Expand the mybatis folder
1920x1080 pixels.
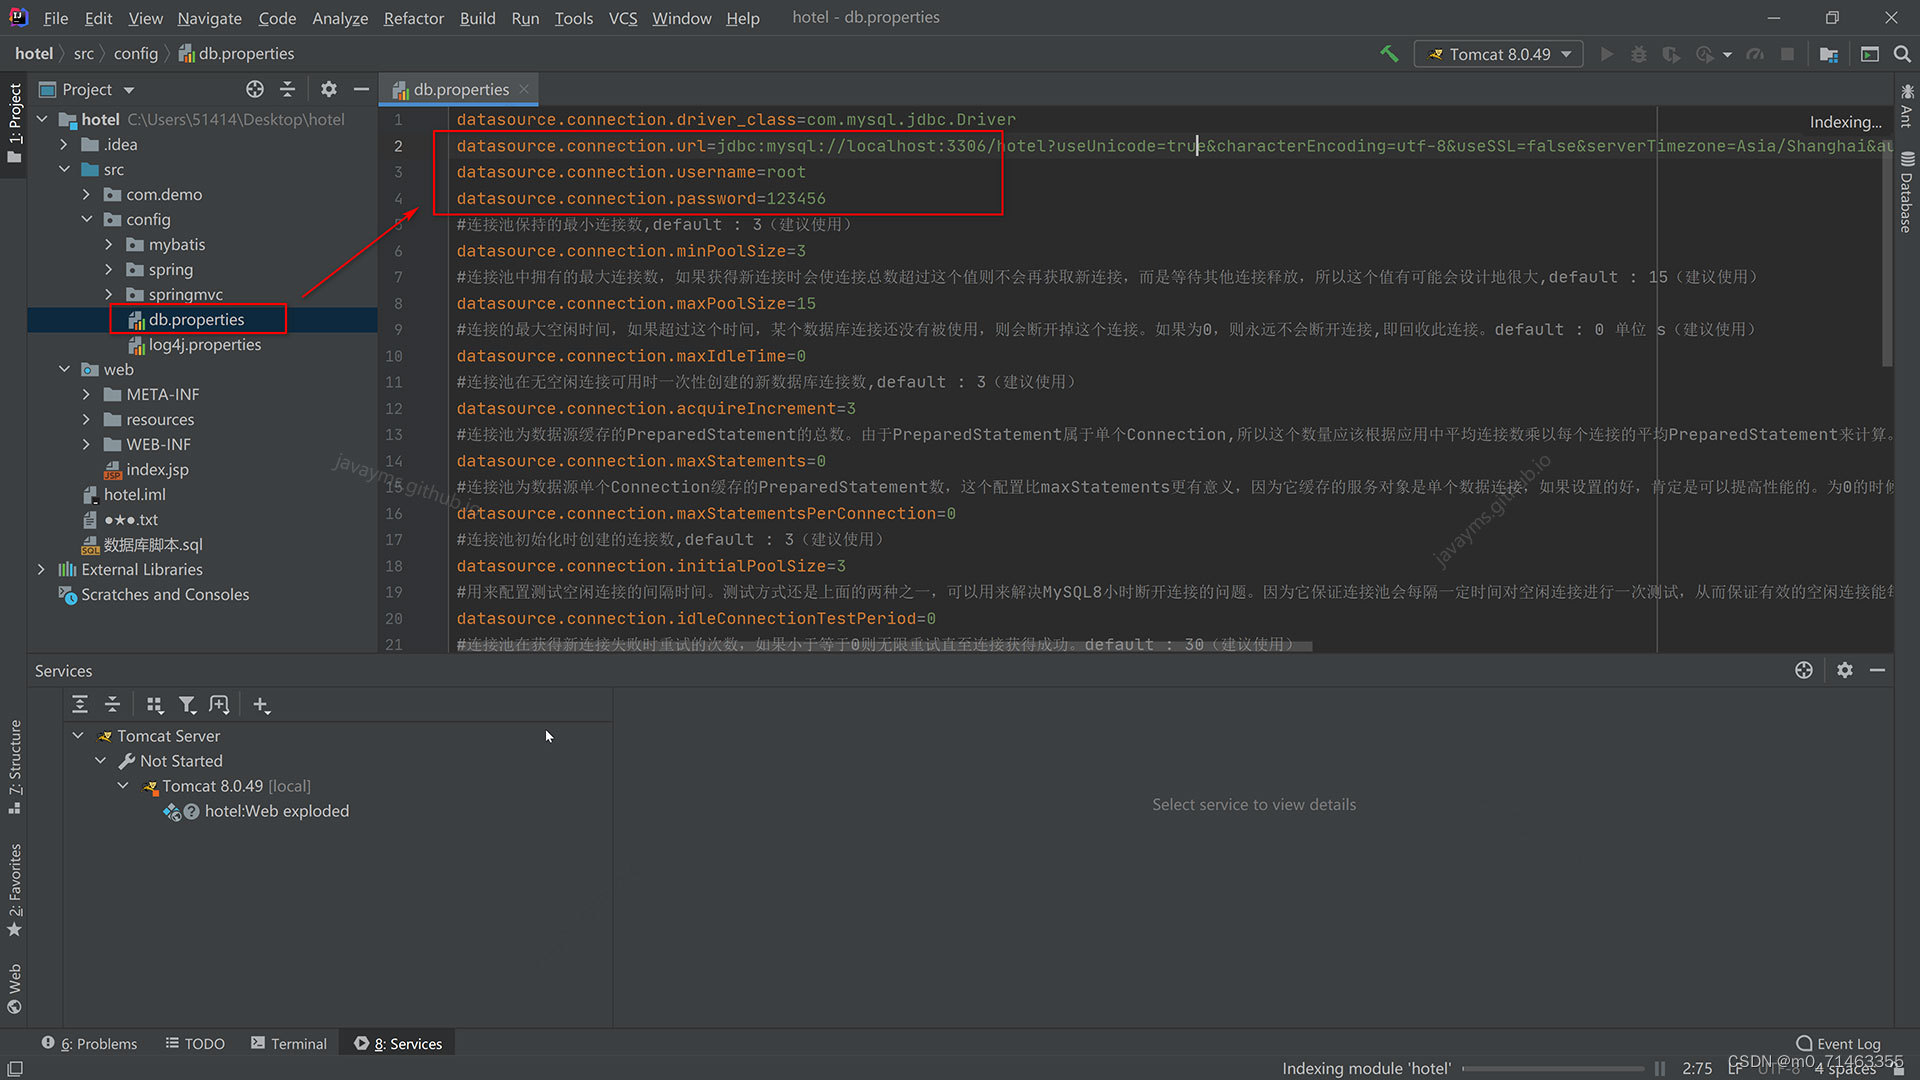[x=109, y=244]
